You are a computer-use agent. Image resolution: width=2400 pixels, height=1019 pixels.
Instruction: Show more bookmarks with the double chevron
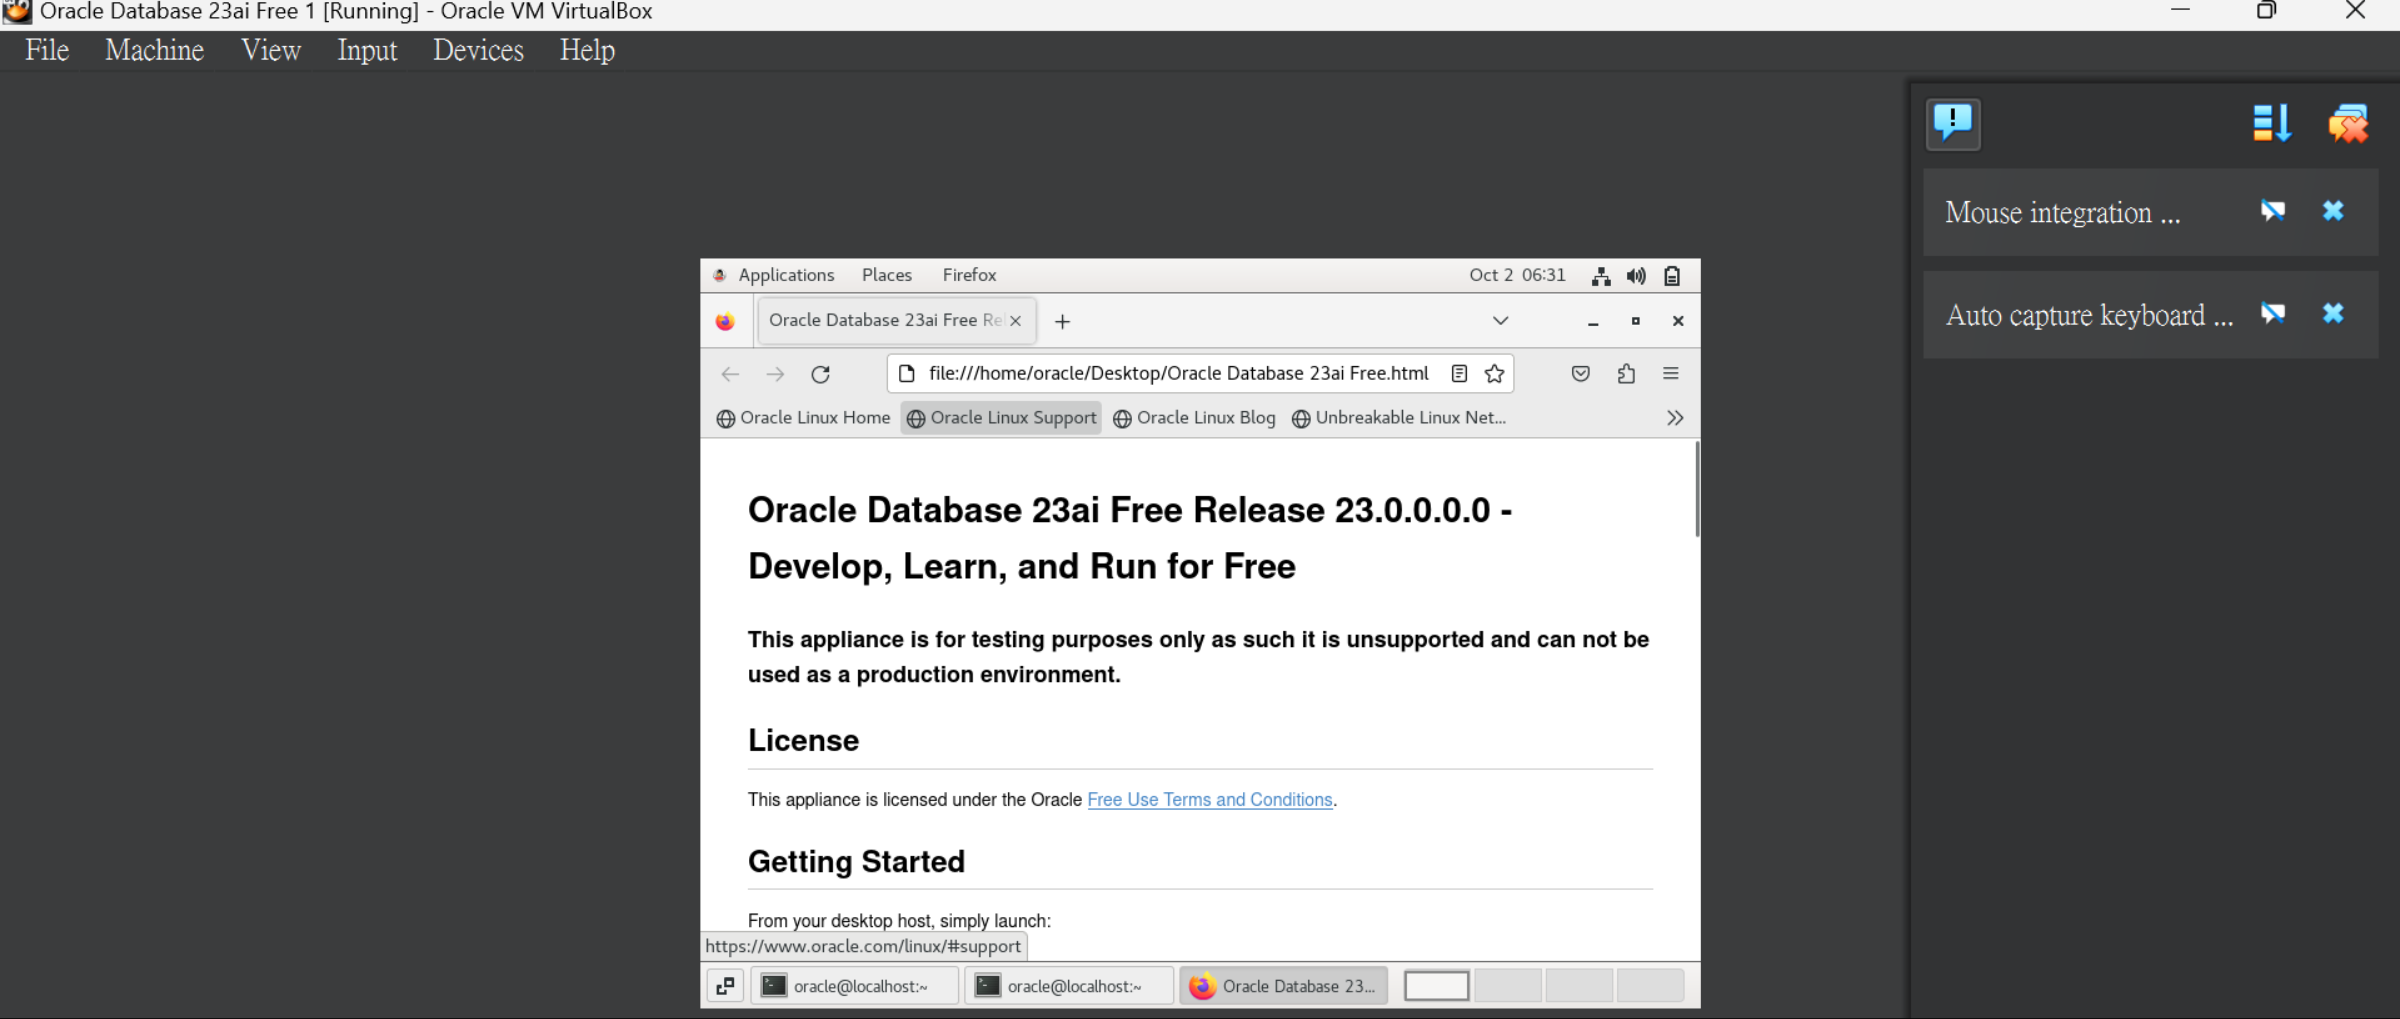click(x=1675, y=418)
